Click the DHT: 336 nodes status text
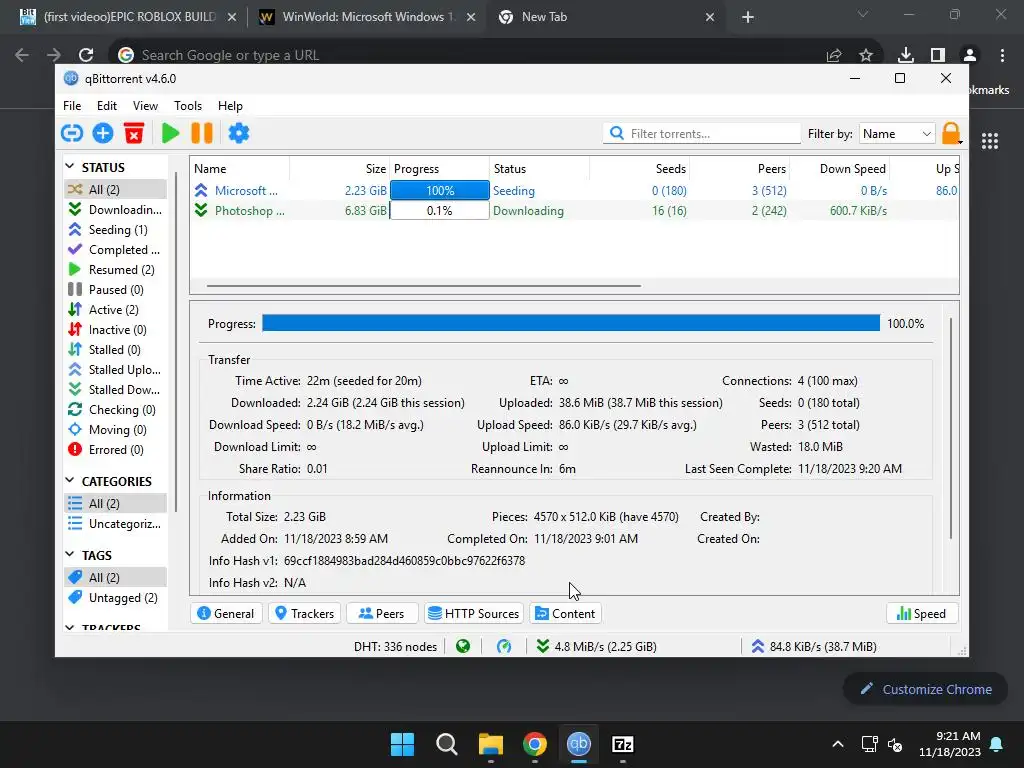 pos(395,647)
